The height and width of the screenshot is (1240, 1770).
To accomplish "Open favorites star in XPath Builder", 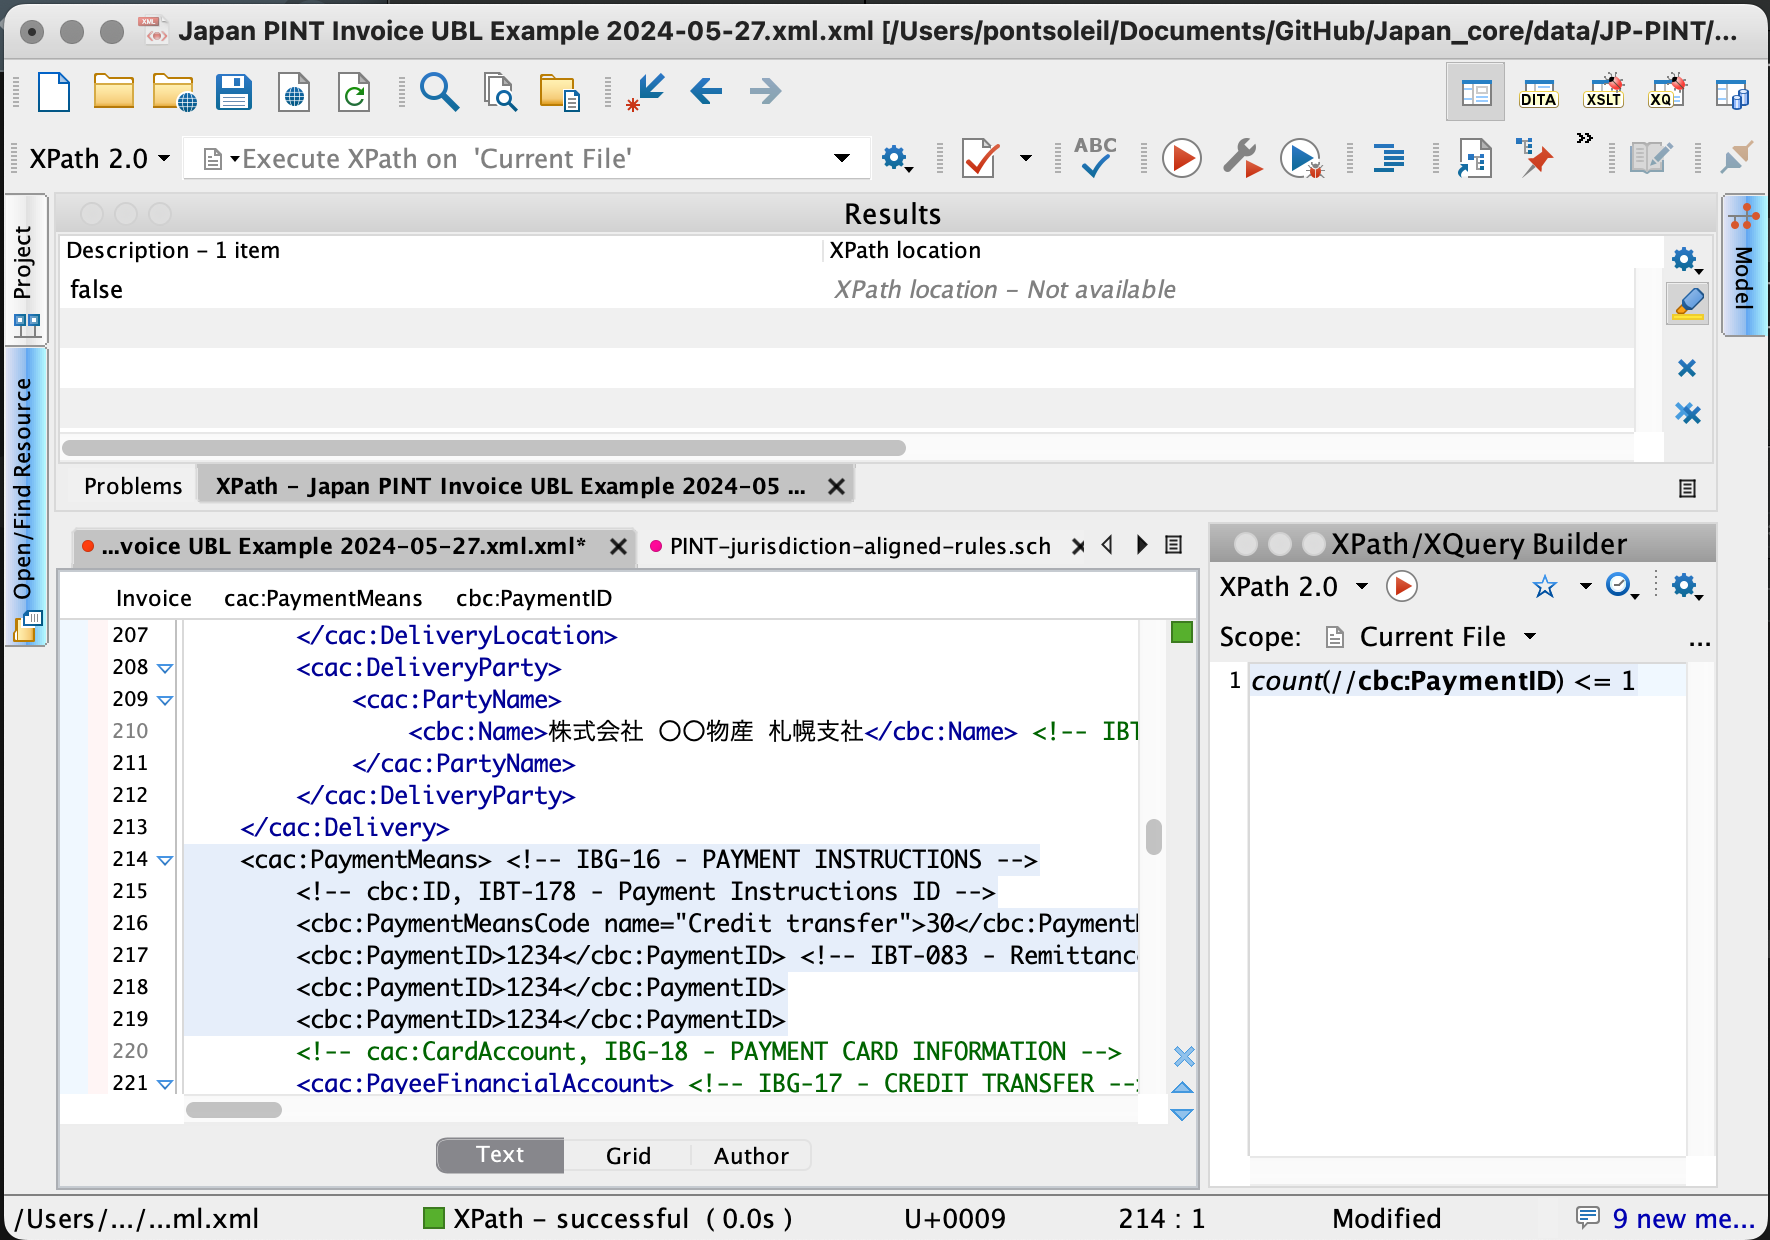I will (x=1544, y=586).
